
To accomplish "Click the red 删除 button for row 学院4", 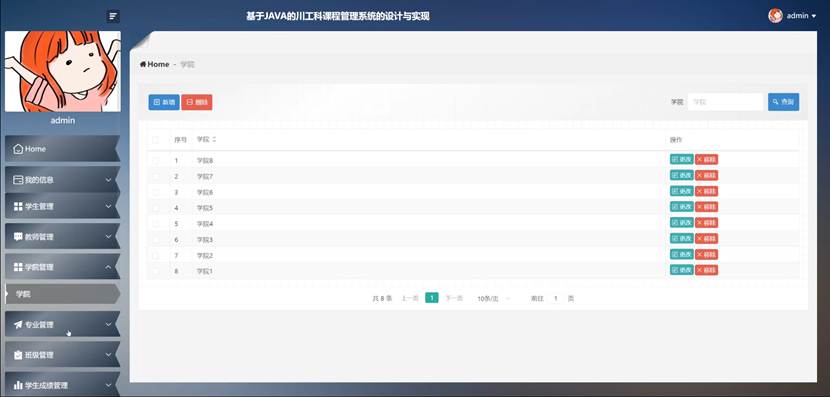I will (707, 223).
